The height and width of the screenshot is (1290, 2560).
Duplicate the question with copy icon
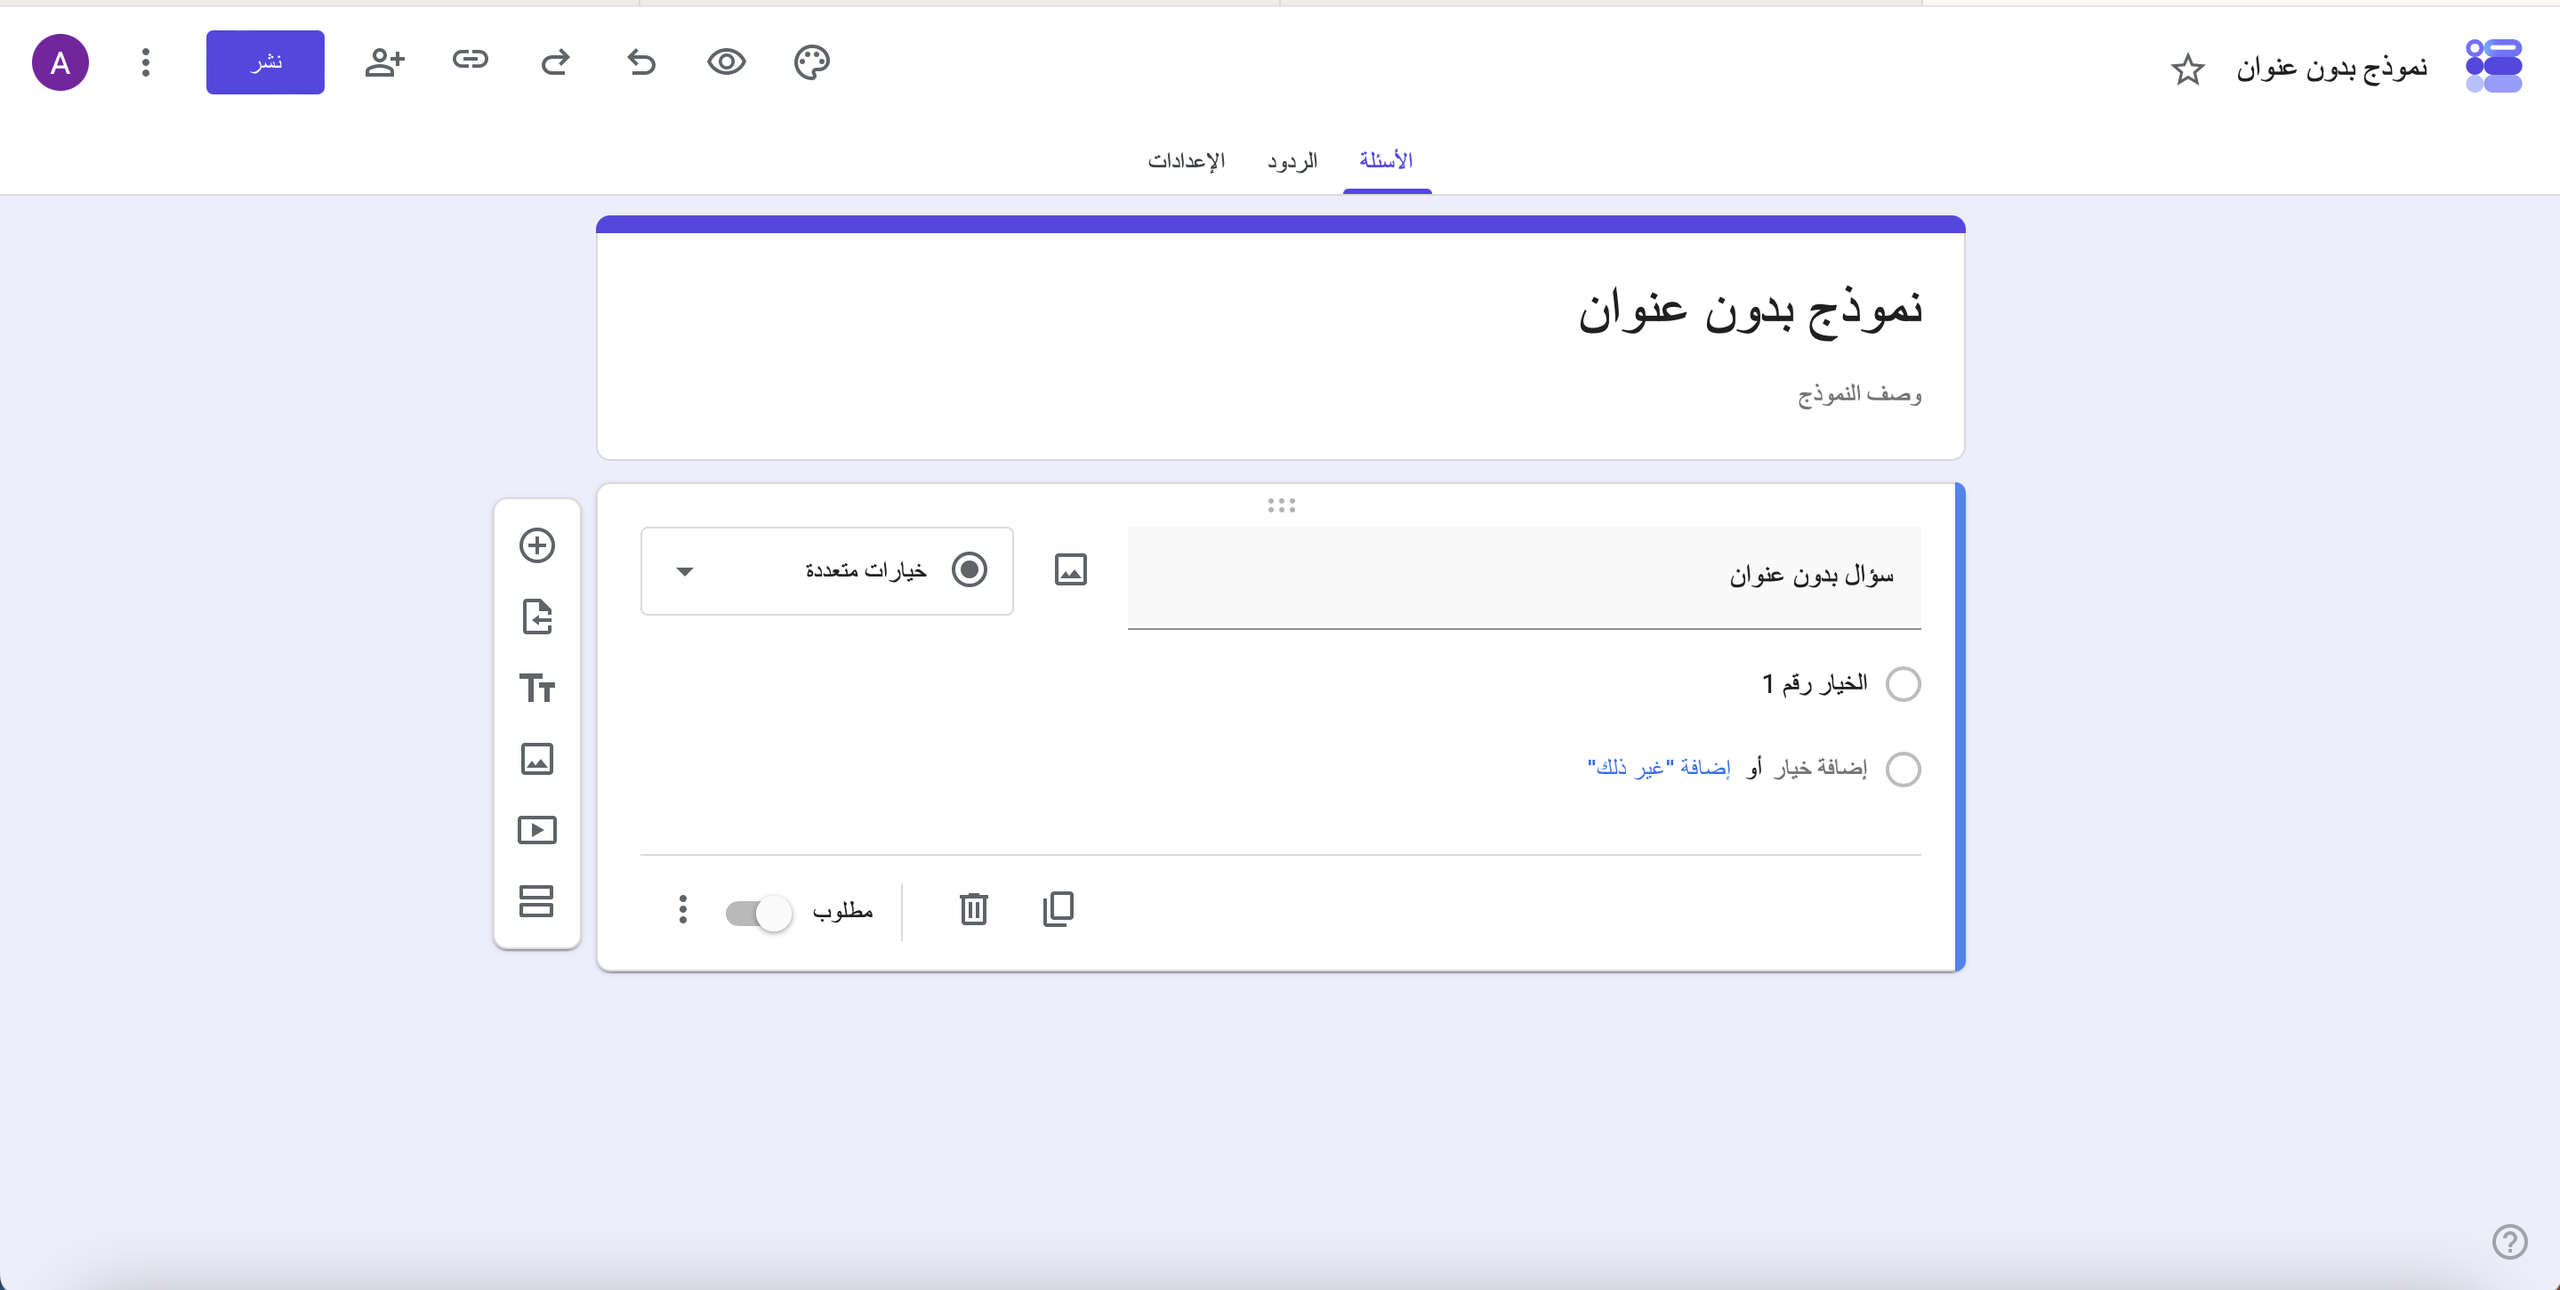1058,909
